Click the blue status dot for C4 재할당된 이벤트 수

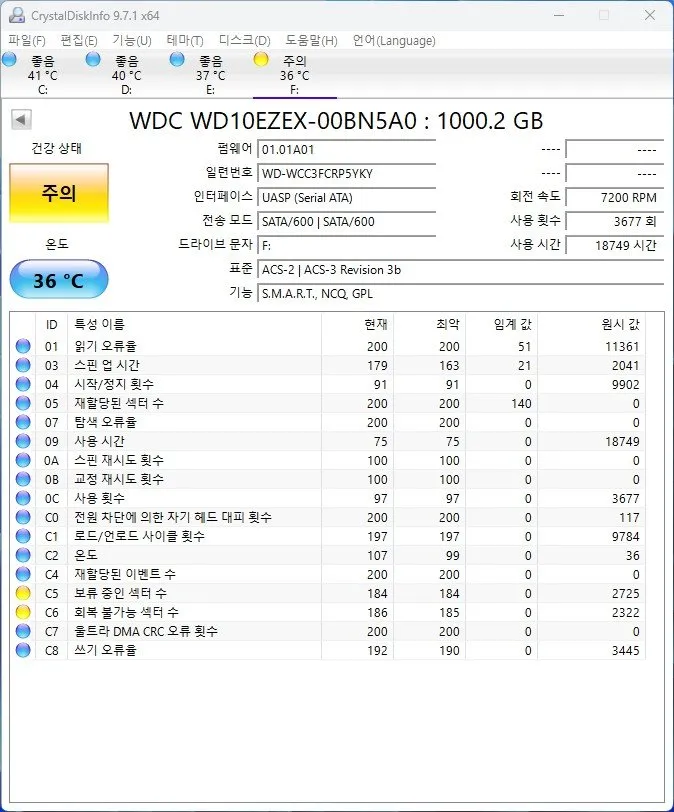tap(23, 574)
